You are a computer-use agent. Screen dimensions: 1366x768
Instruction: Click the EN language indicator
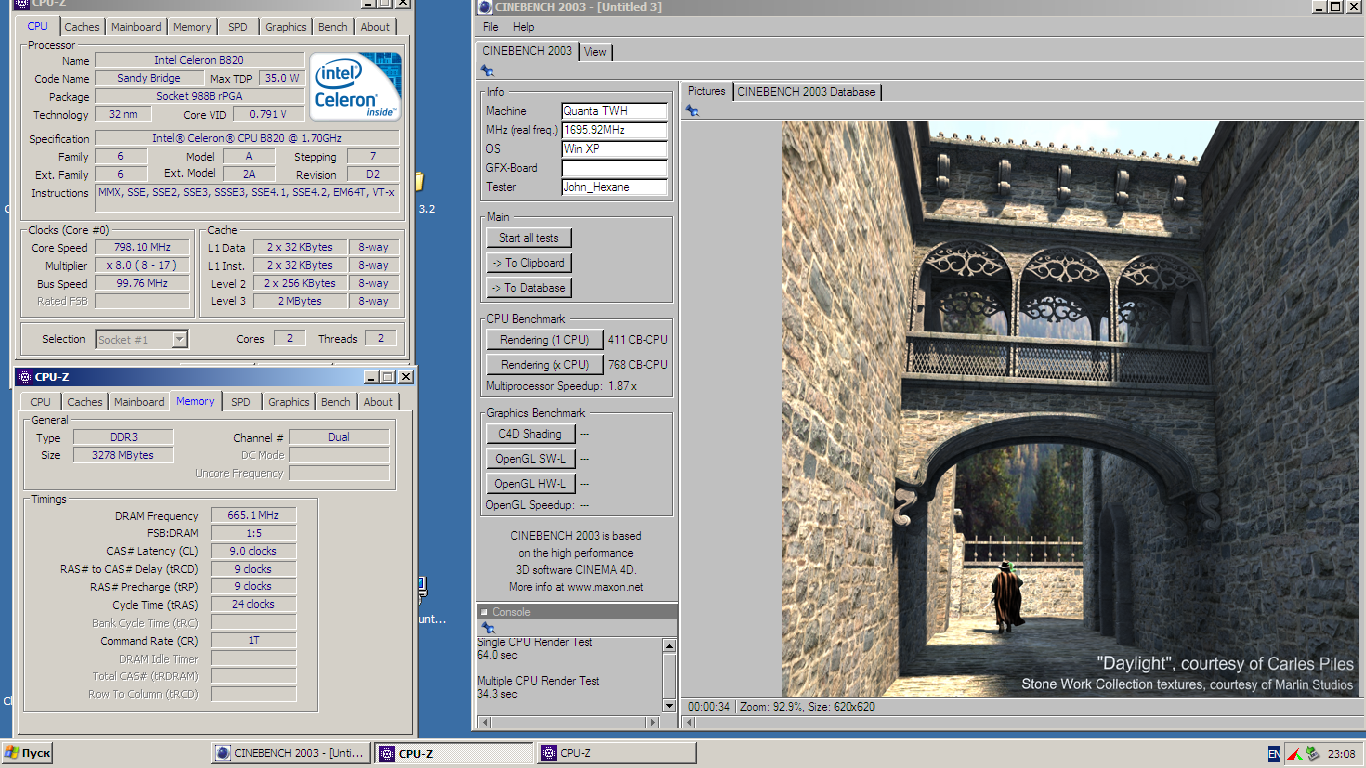tap(1273, 753)
